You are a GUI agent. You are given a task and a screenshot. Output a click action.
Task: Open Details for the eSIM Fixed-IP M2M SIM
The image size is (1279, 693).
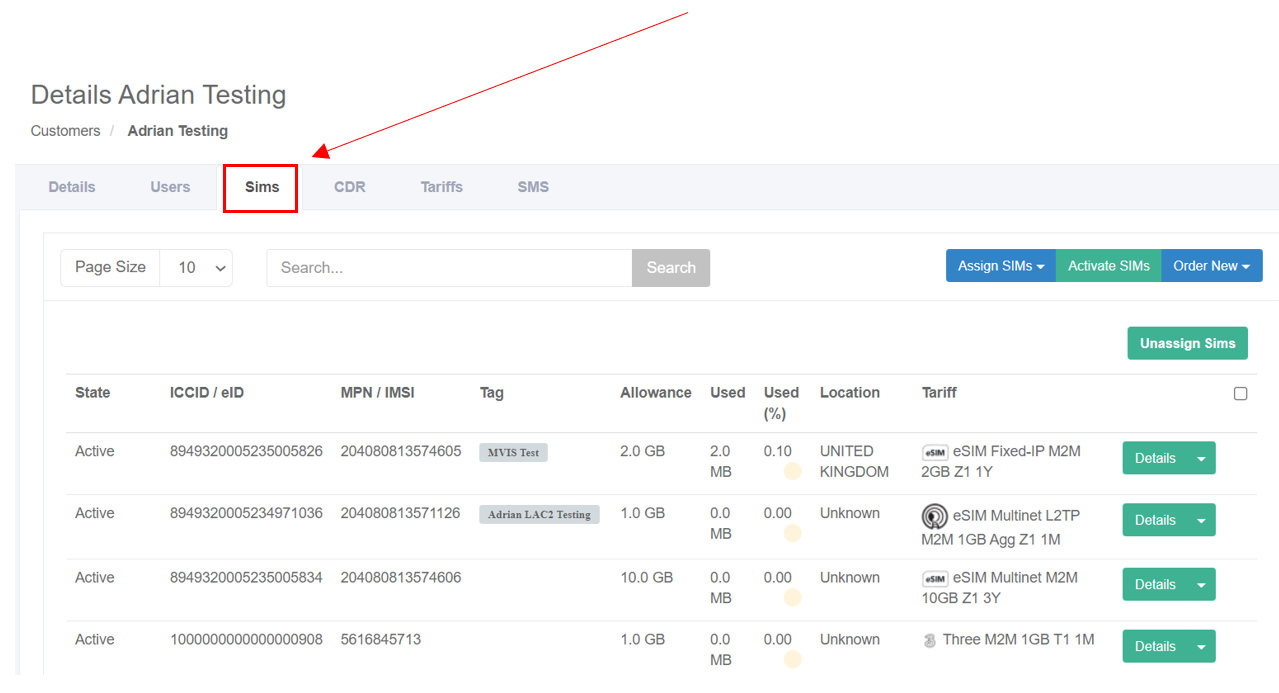click(x=1155, y=458)
